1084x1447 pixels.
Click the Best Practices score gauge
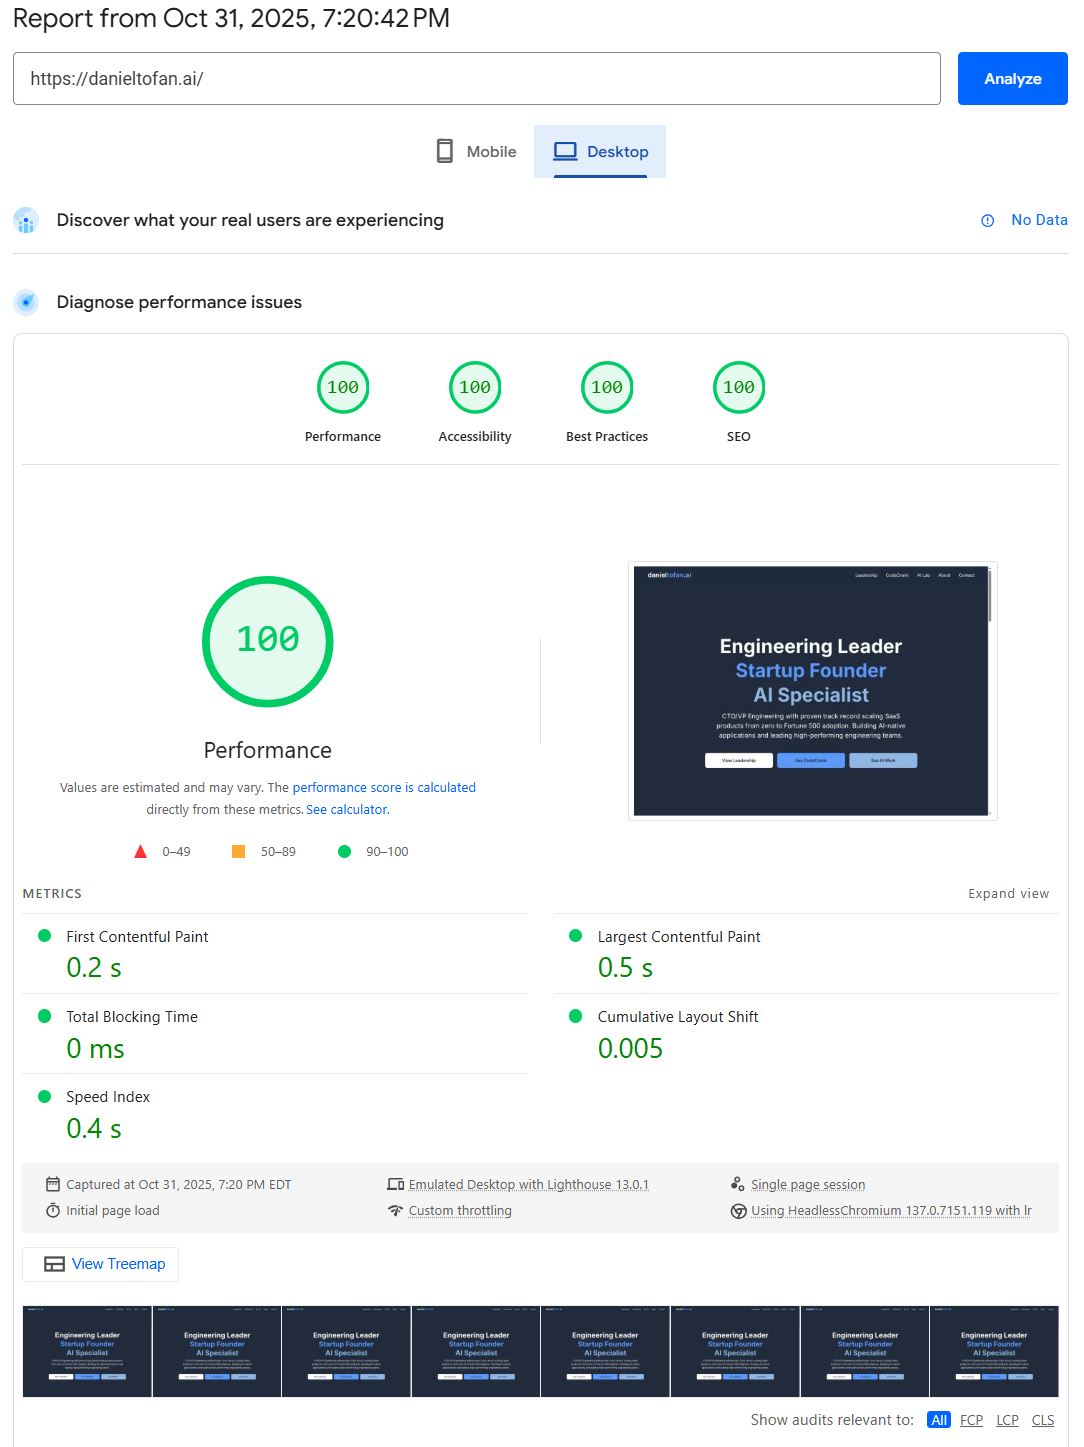(606, 388)
